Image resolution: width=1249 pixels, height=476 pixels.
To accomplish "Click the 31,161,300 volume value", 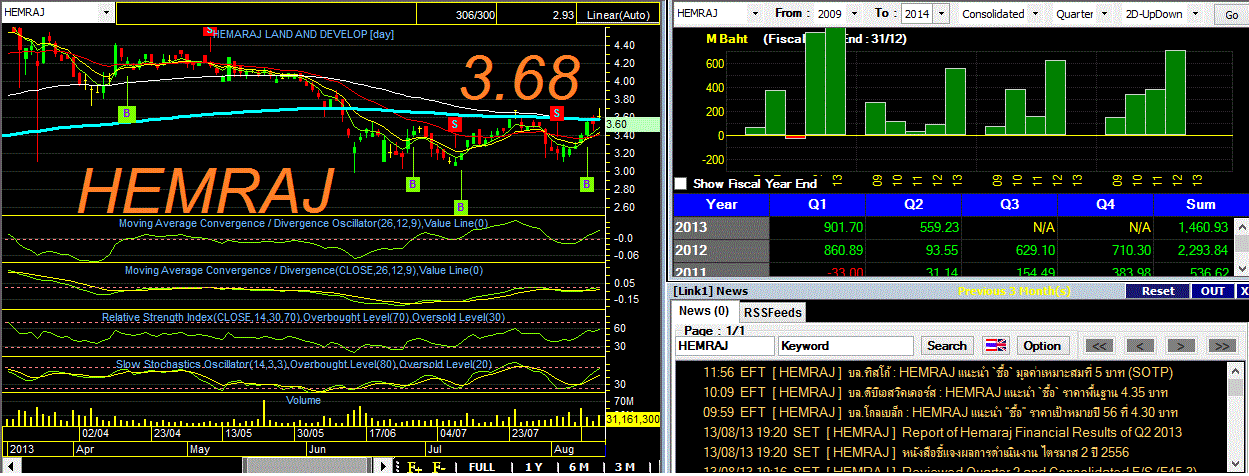I will pyautogui.click(x=634, y=419).
